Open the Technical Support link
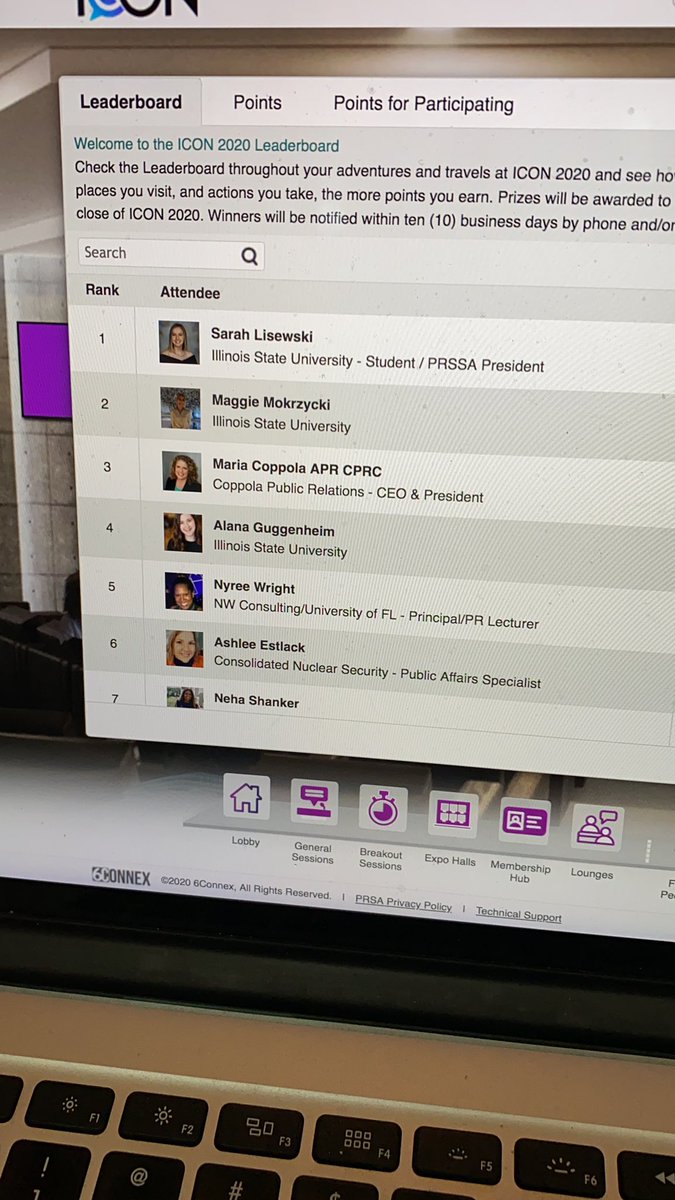Screen dimensions: 675x1200 point(518,913)
